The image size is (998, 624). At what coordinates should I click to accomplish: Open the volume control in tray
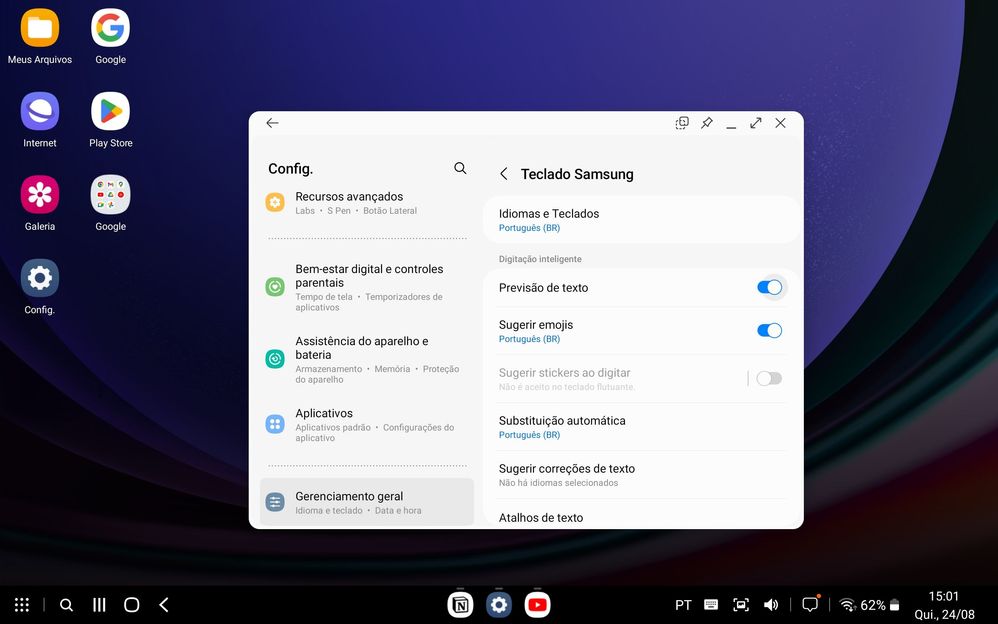coord(771,605)
